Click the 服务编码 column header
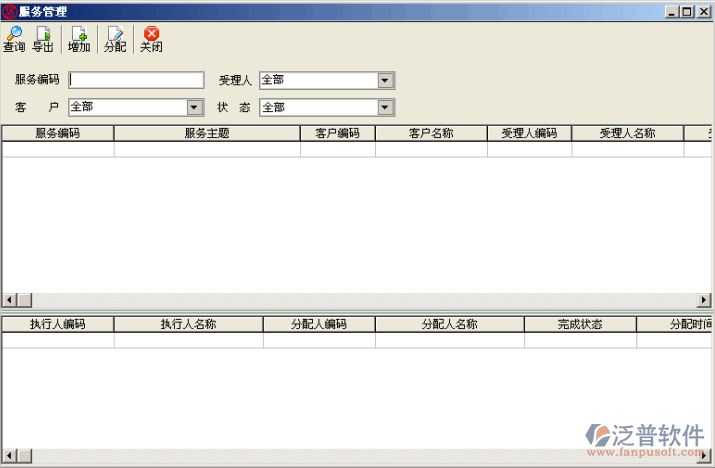This screenshot has width=715, height=468. click(57, 133)
